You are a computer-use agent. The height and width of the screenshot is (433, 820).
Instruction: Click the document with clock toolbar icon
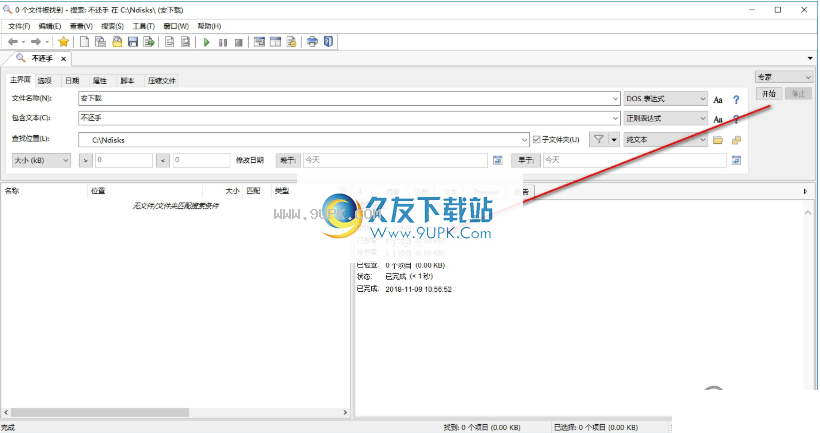coord(291,42)
